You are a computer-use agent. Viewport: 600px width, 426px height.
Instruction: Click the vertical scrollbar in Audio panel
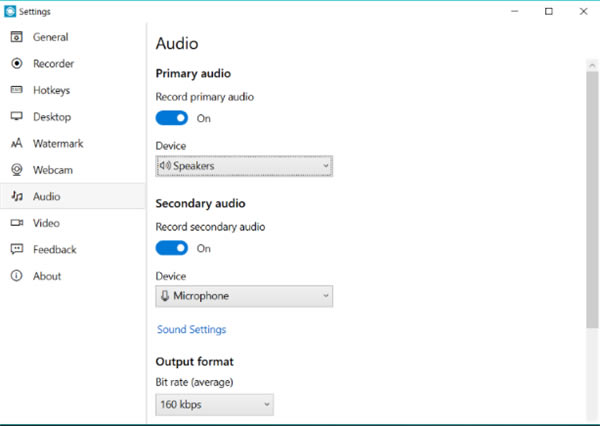pos(591,200)
